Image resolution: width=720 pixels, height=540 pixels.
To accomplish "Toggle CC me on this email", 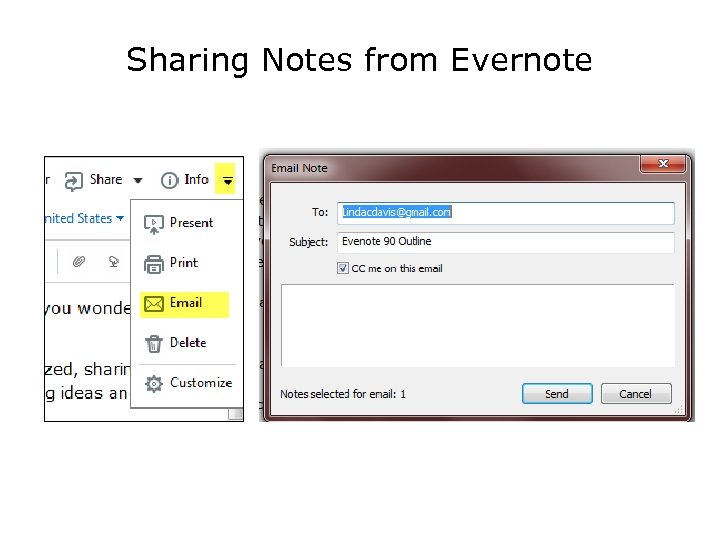I will [x=343, y=268].
